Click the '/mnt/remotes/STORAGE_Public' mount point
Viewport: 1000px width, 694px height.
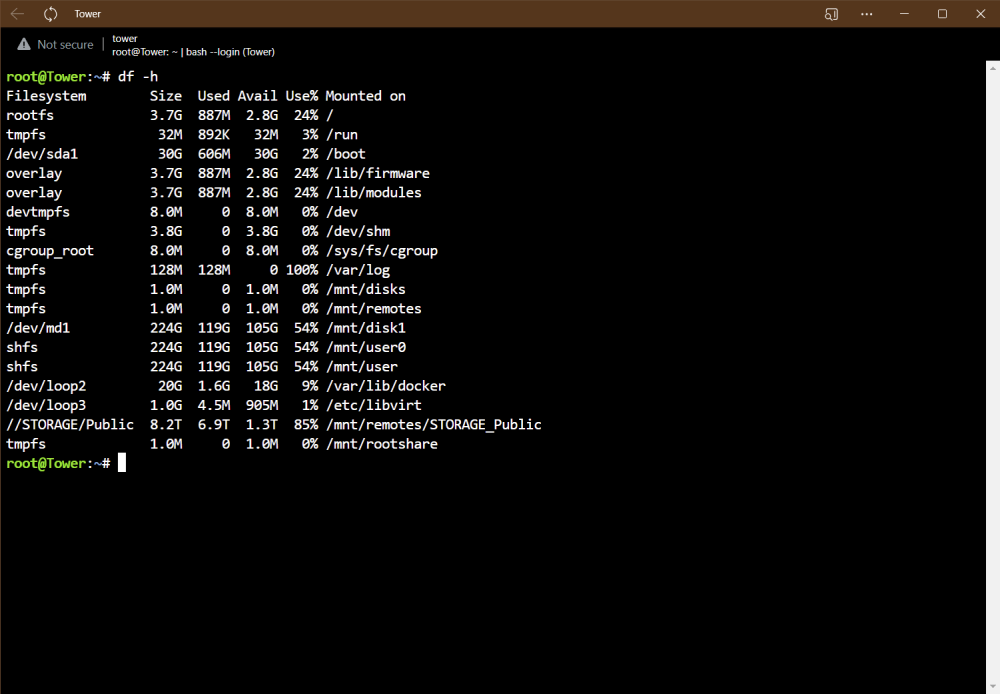click(x=434, y=425)
